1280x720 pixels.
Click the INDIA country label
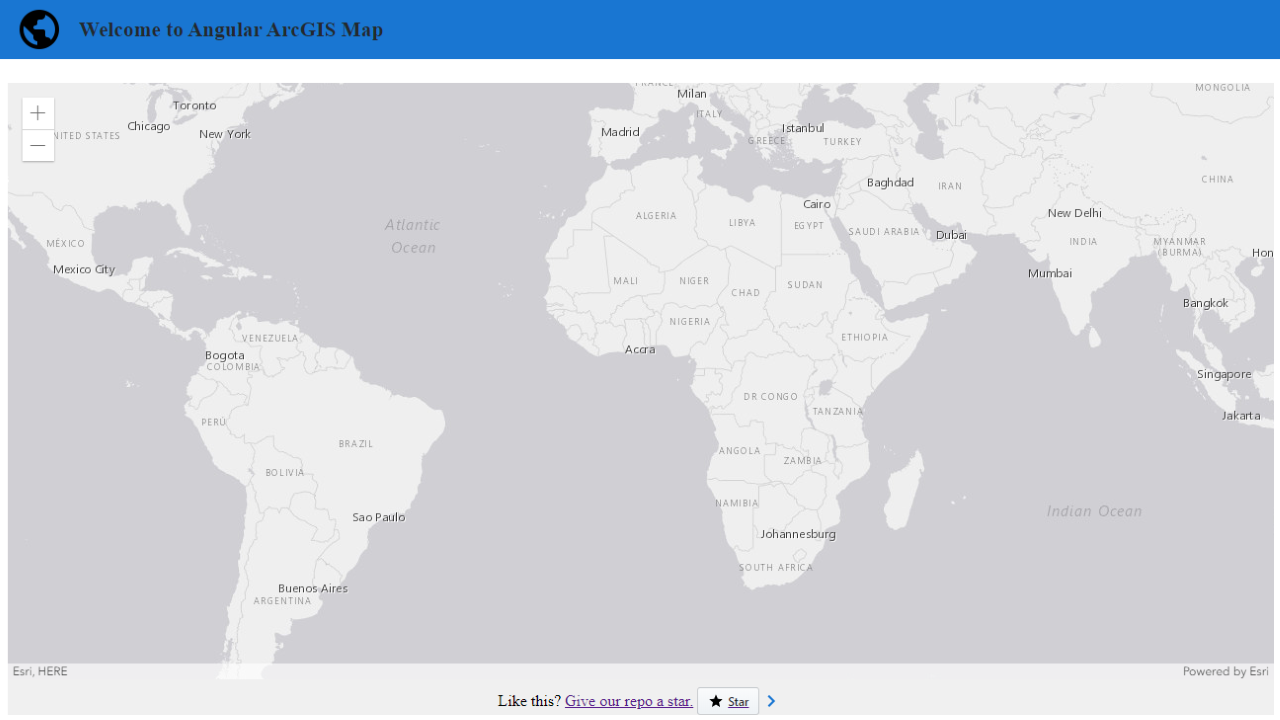[1083, 242]
